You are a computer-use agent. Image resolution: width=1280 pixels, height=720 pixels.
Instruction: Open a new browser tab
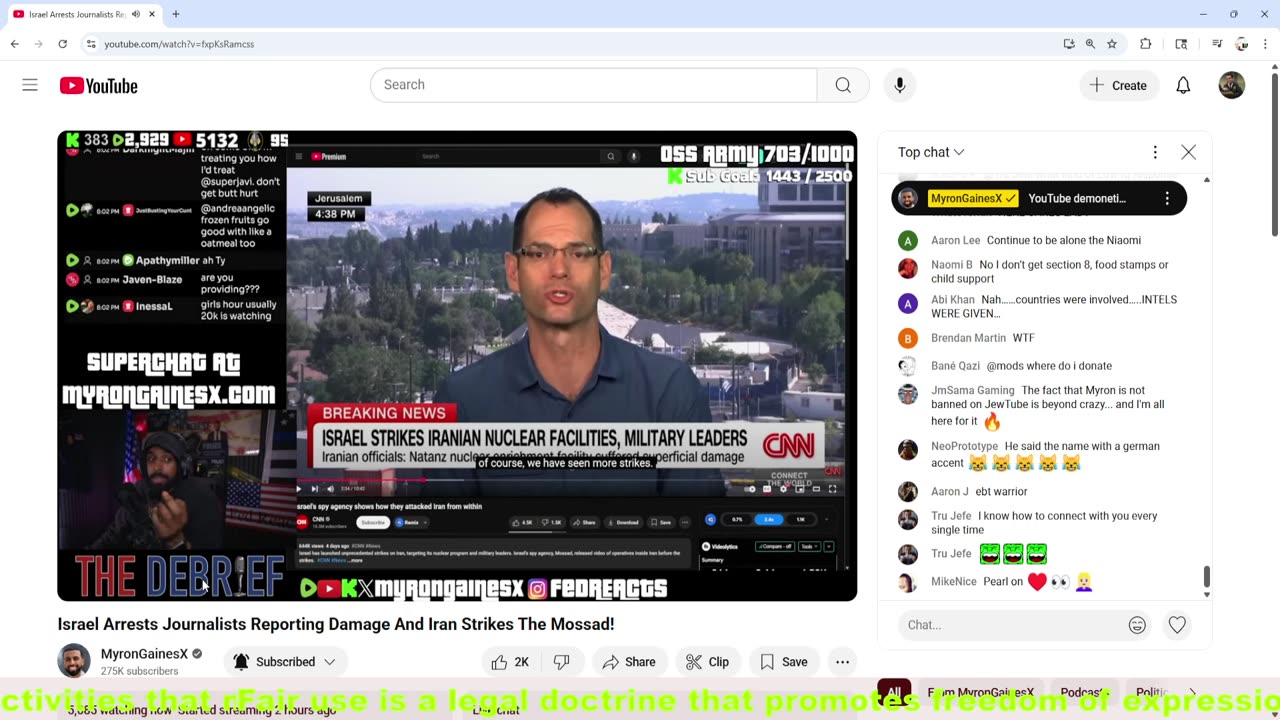coord(175,14)
